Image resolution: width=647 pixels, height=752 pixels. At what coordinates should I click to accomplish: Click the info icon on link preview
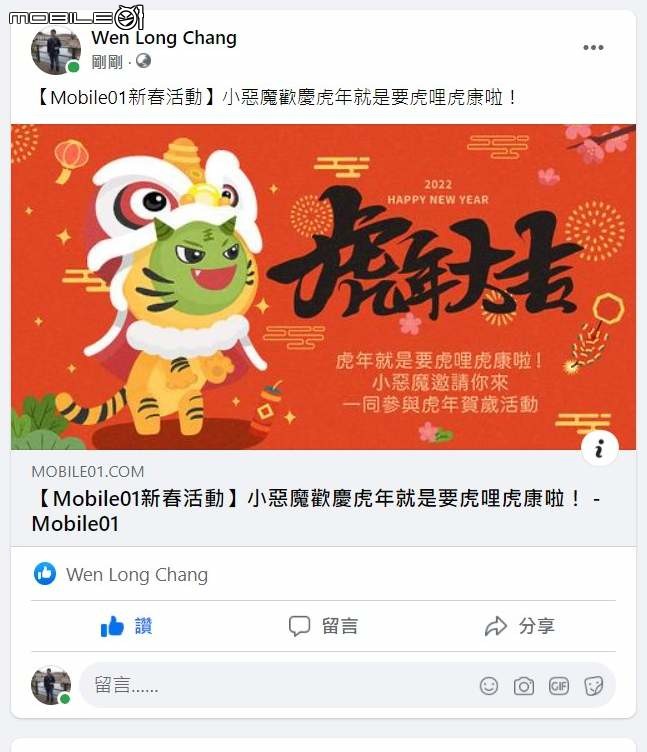click(599, 449)
